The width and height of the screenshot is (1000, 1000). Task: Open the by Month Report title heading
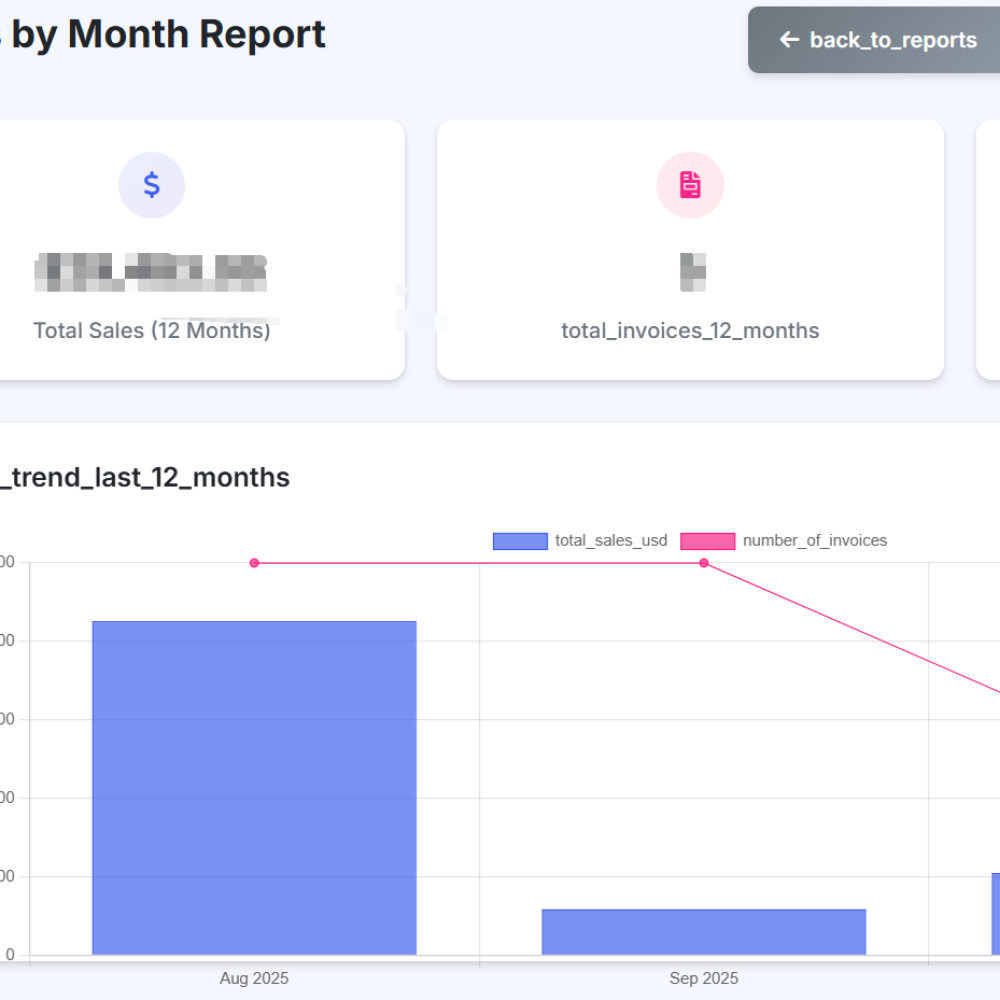[163, 35]
